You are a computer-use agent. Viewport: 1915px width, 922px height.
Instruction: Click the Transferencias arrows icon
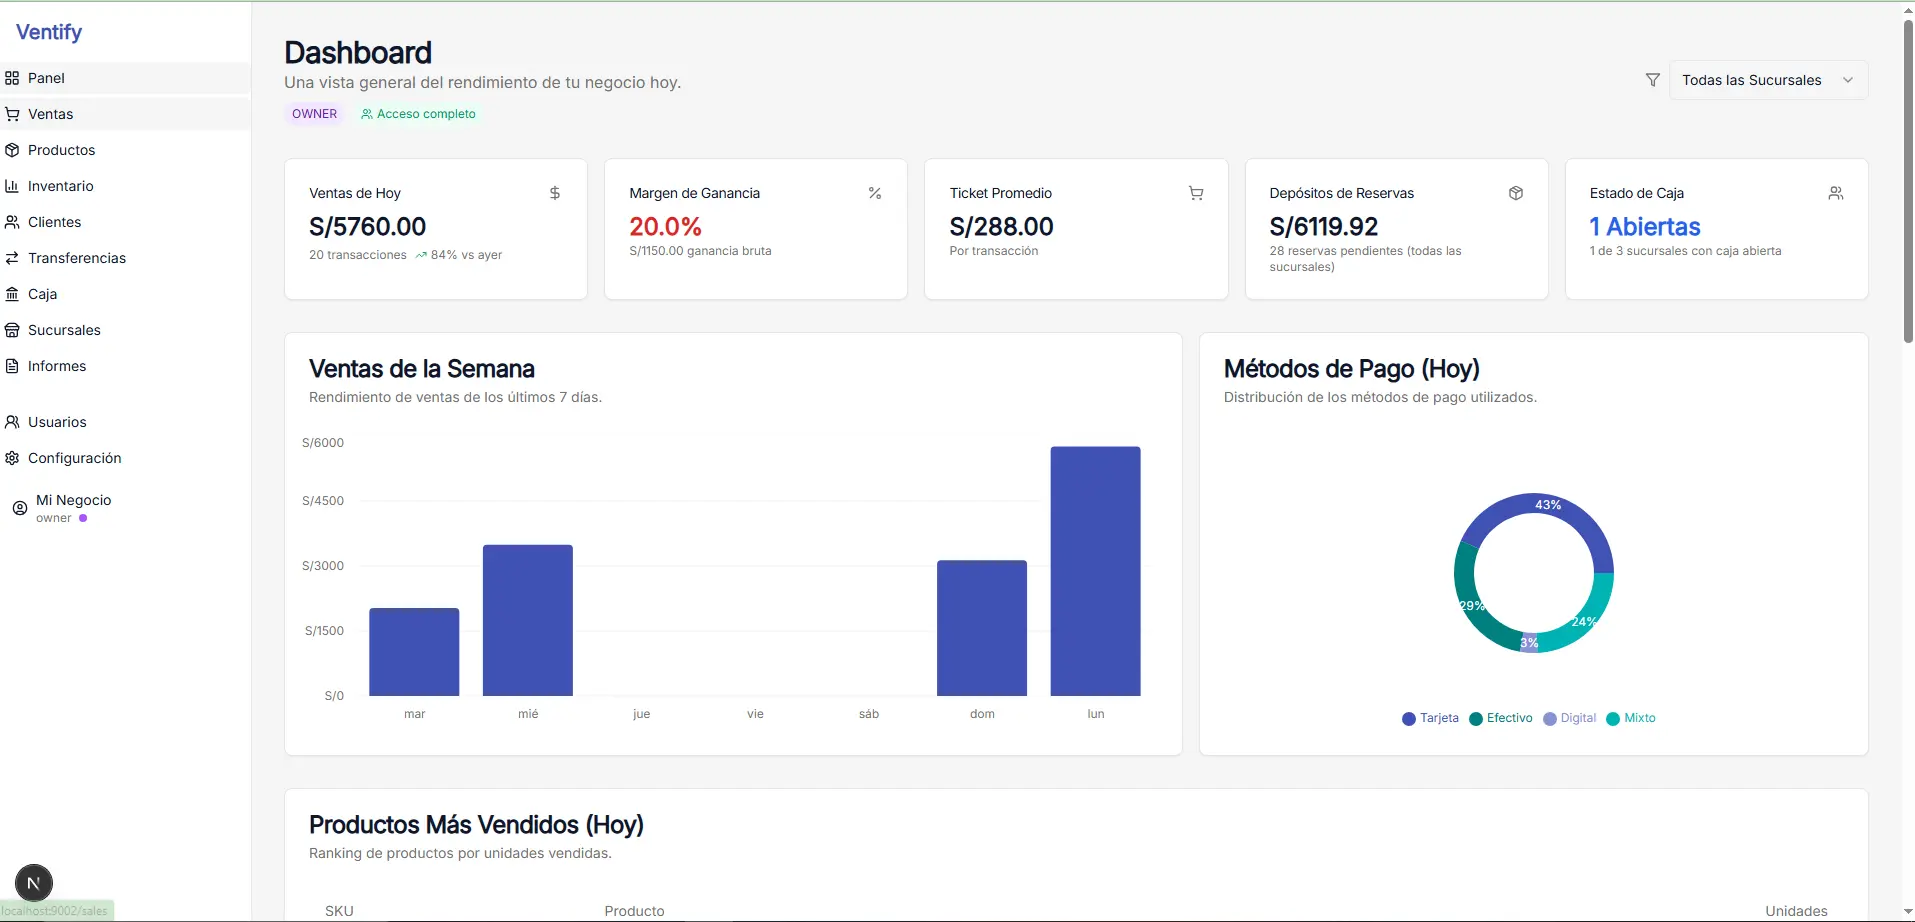pos(12,258)
